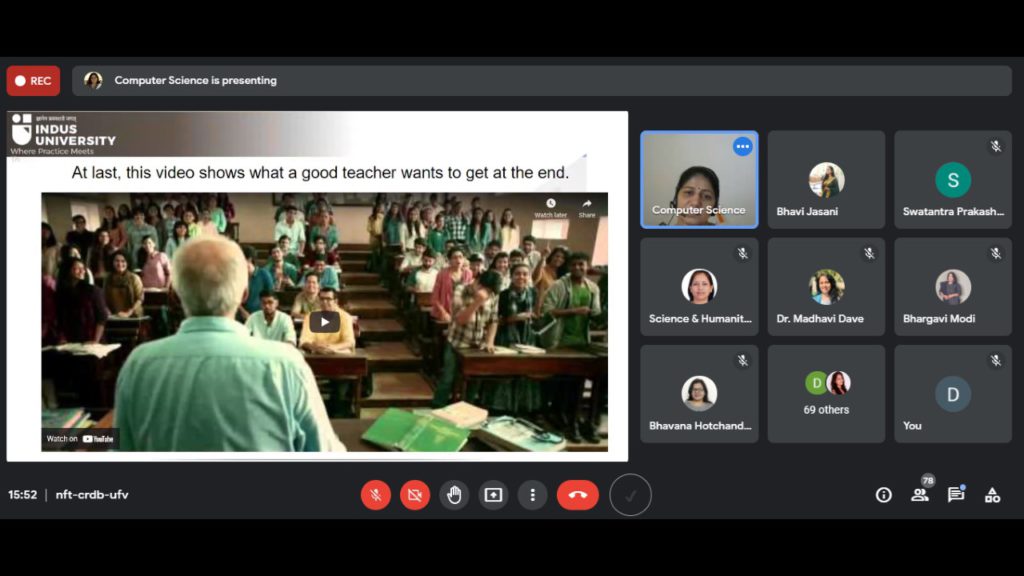The image size is (1024, 576).
Task: Toggle the microphone mute button
Action: point(376,495)
